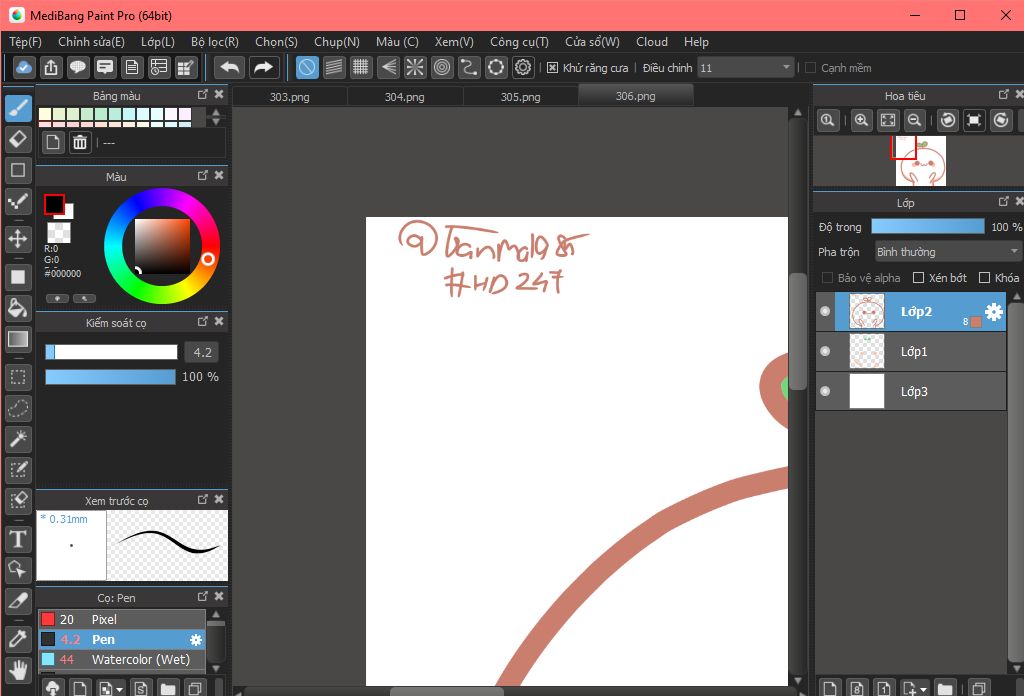Hide the Lớp1 layer
This screenshot has width=1024, height=696.
tap(825, 351)
